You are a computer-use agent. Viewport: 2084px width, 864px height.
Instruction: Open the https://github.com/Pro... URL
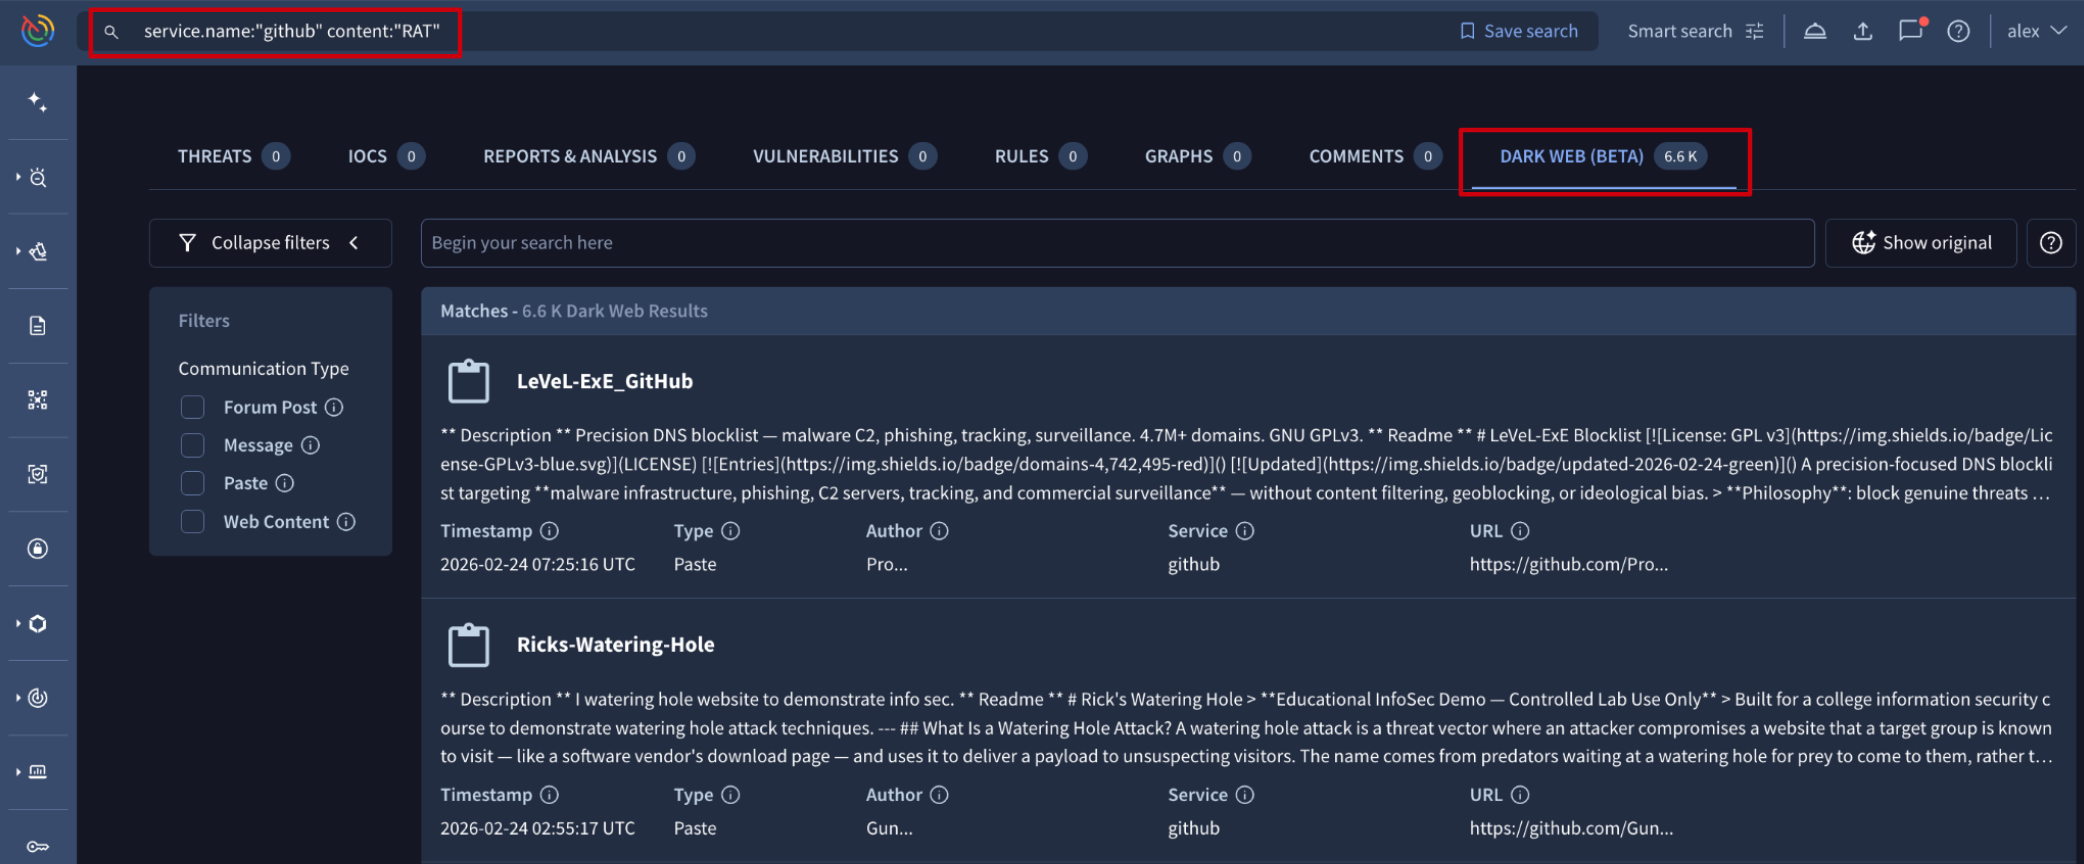tap(1569, 564)
